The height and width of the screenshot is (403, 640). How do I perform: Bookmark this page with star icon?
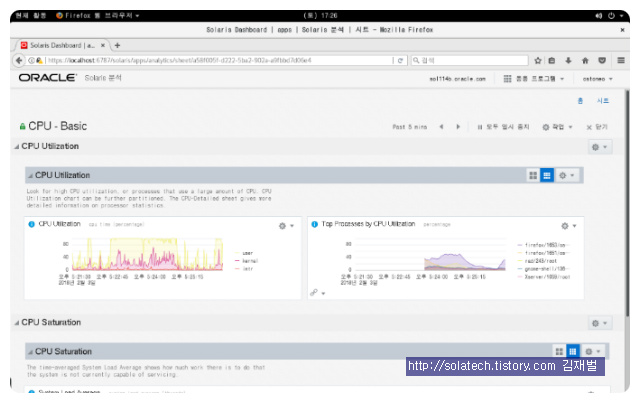[538, 60]
